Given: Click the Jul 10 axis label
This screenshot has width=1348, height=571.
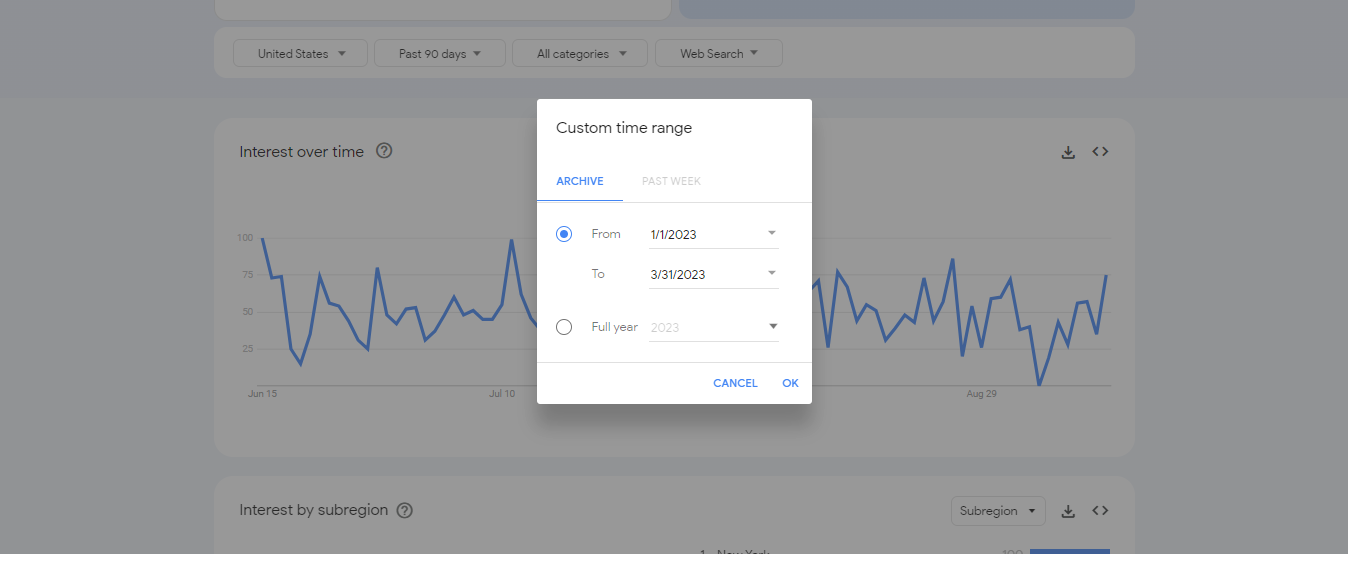Looking at the screenshot, I should pyautogui.click(x=502, y=394).
